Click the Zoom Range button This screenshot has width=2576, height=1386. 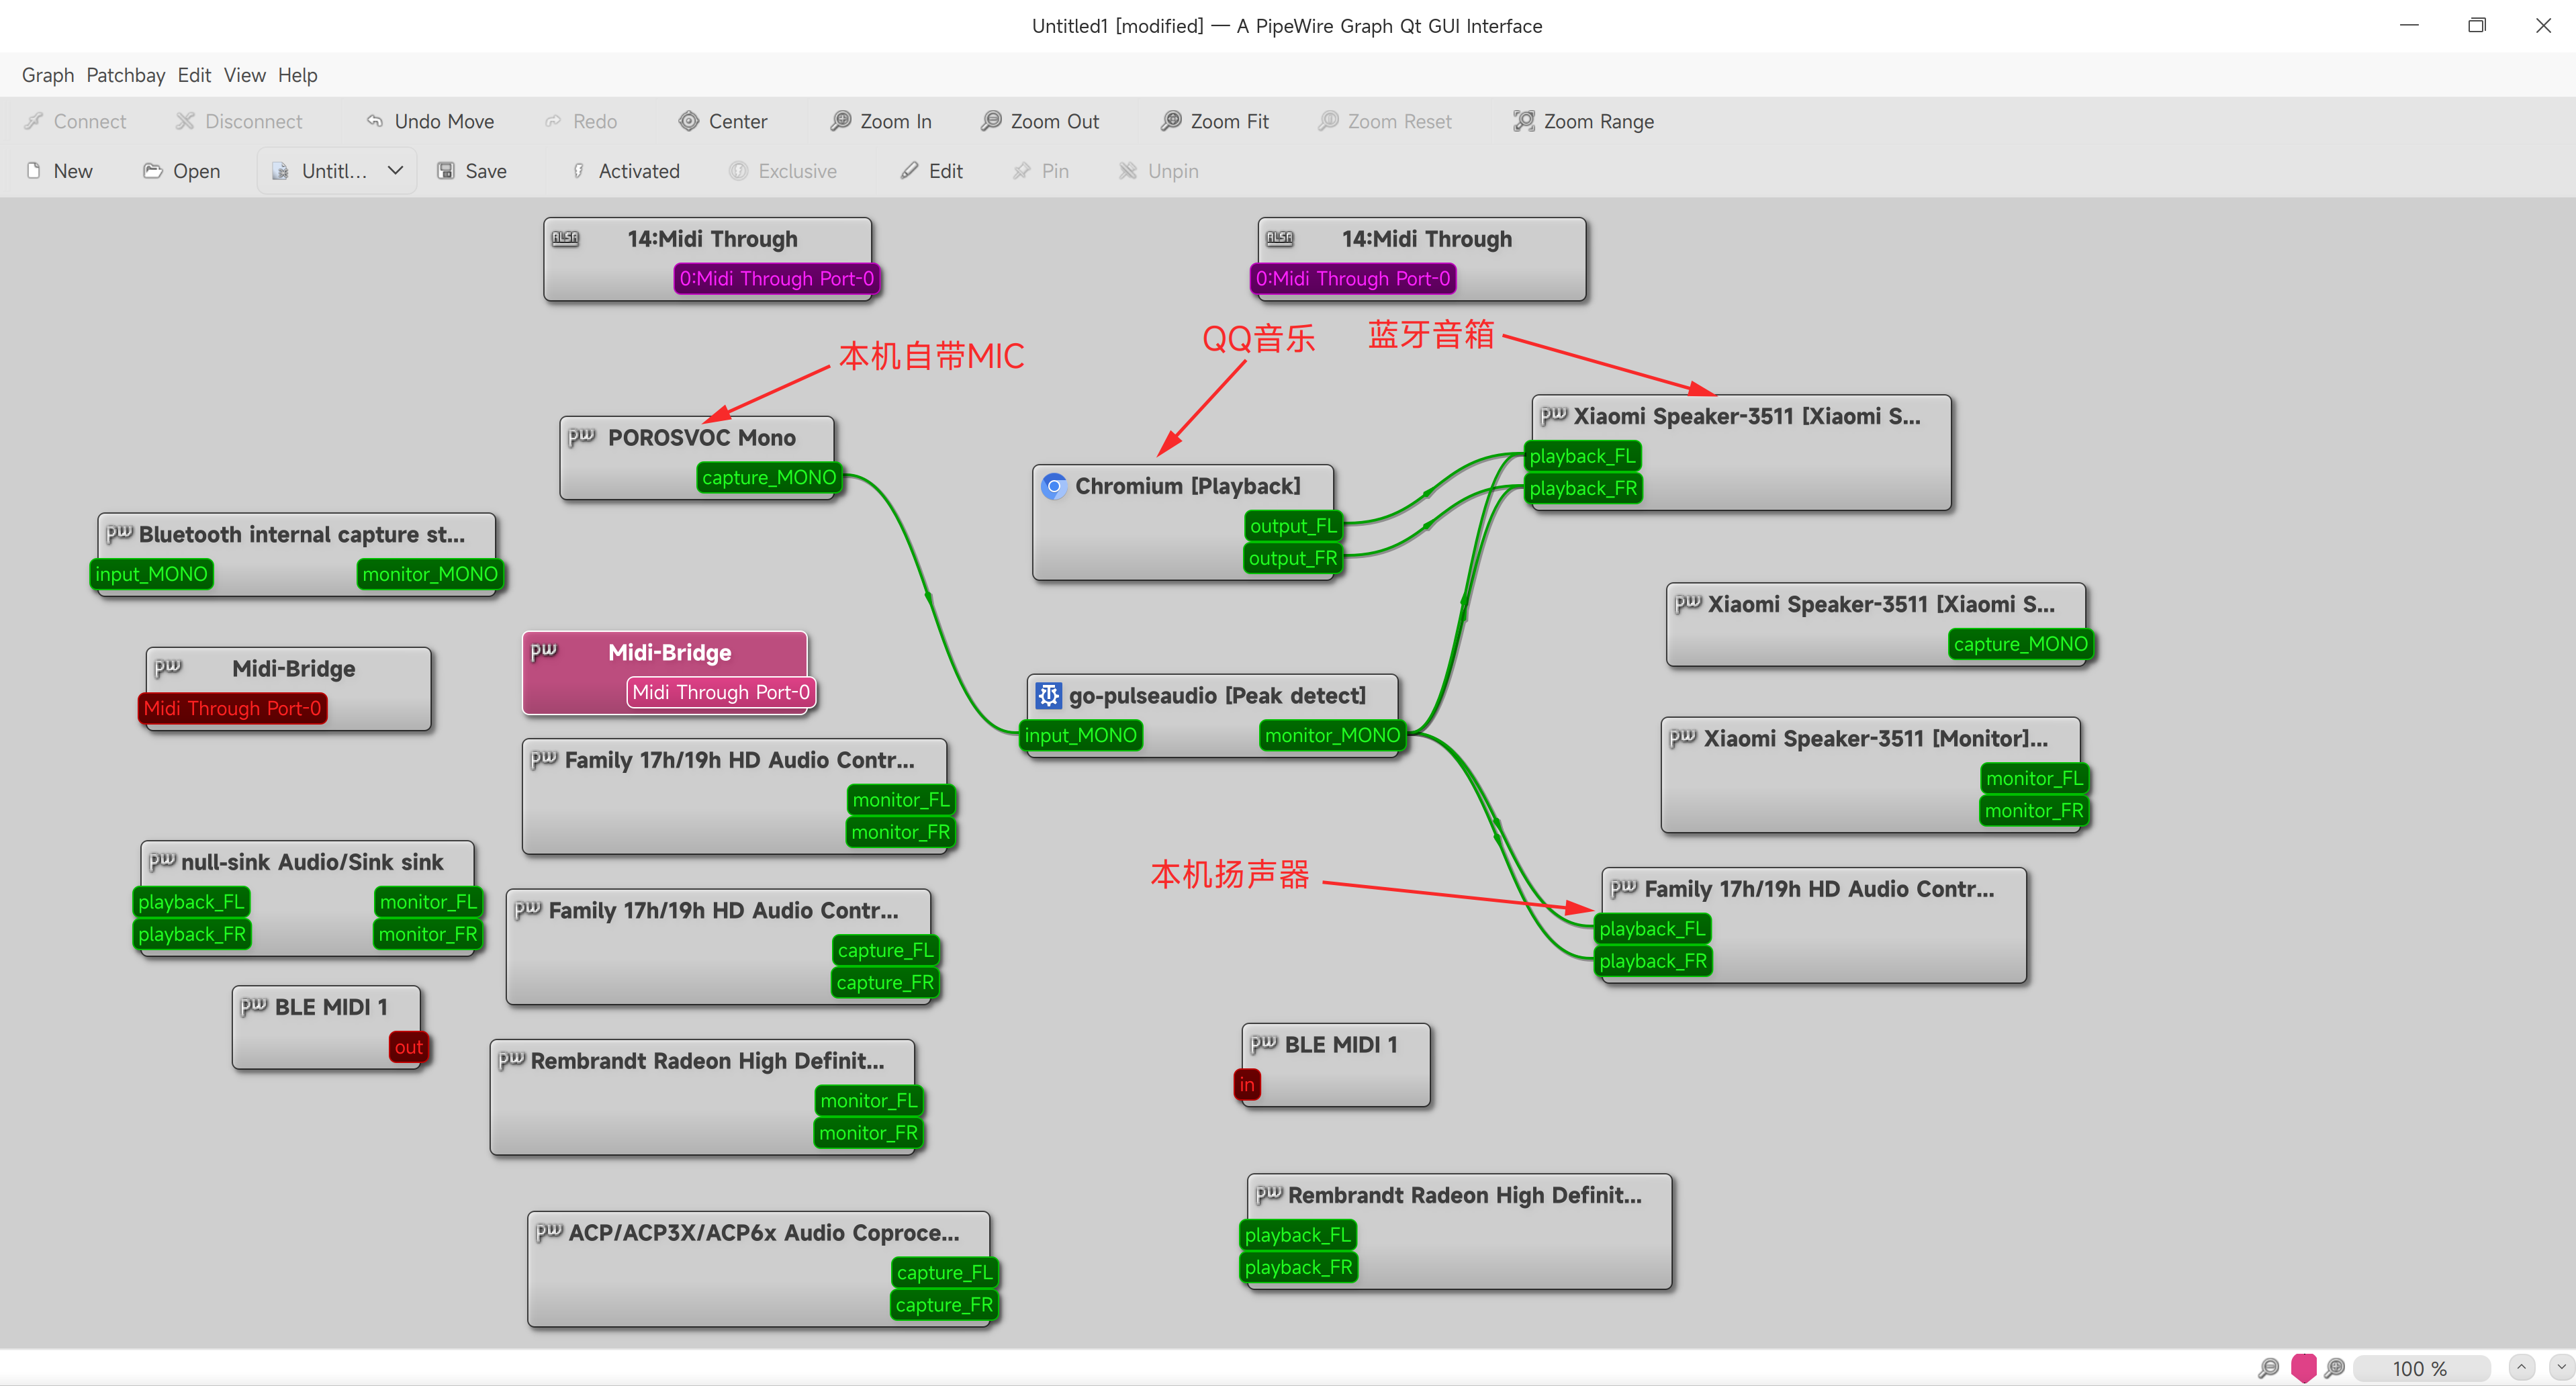[1582, 121]
